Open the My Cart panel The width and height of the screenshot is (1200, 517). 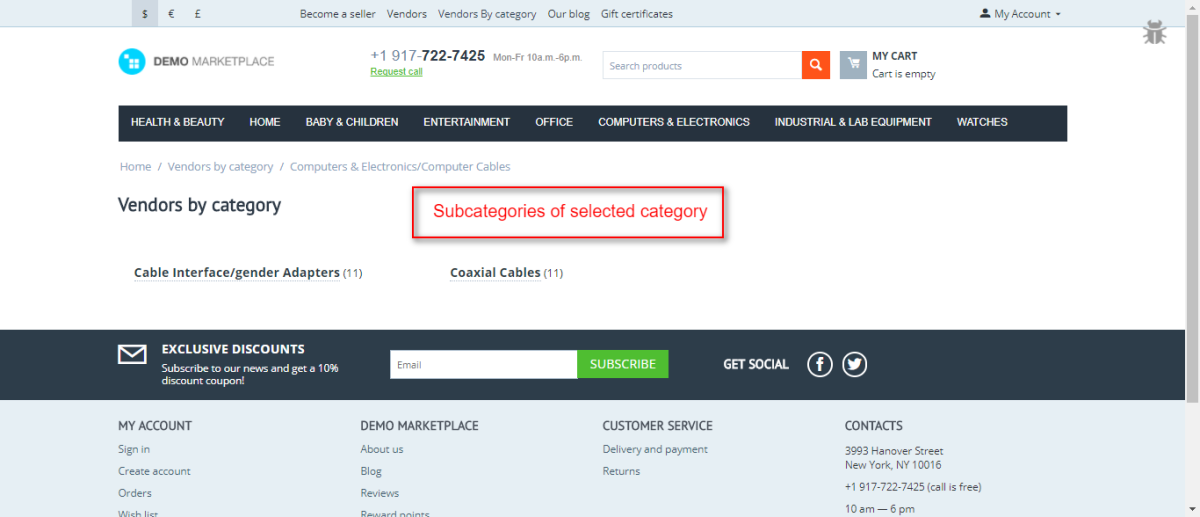click(903, 65)
